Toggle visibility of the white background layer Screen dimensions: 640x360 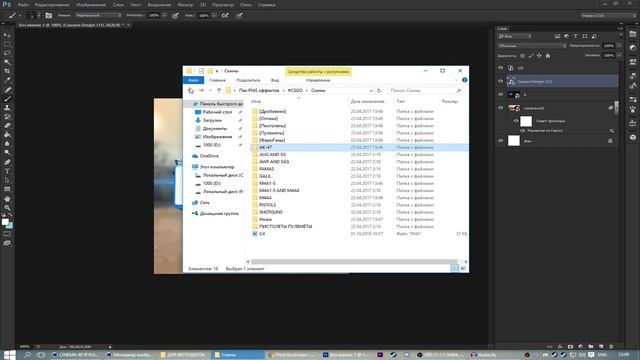500,141
